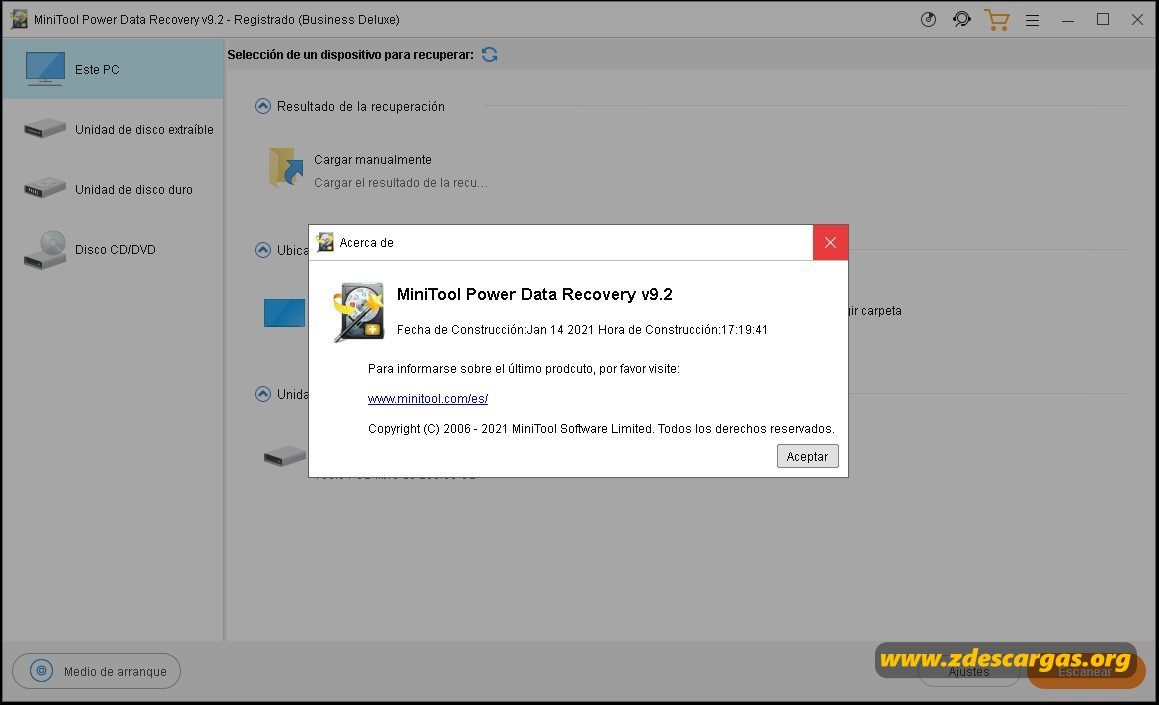Select Este PC in the sidebar
The height and width of the screenshot is (705, 1159).
pyautogui.click(x=112, y=69)
